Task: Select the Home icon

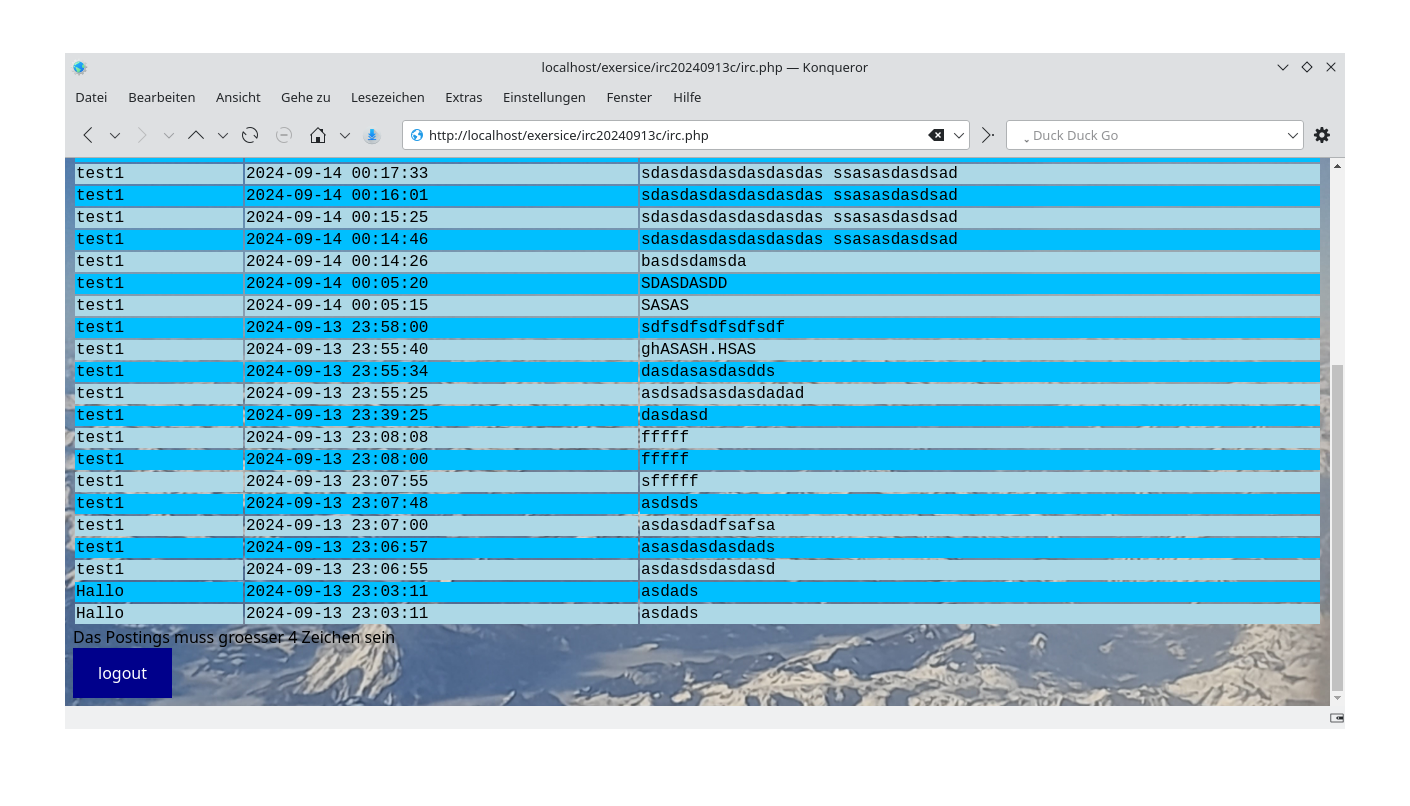Action: click(x=318, y=135)
